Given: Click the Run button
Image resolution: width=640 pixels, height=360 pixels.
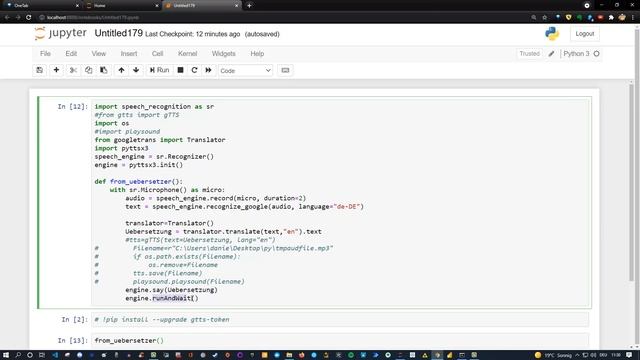Looking at the screenshot, I should [159, 70].
